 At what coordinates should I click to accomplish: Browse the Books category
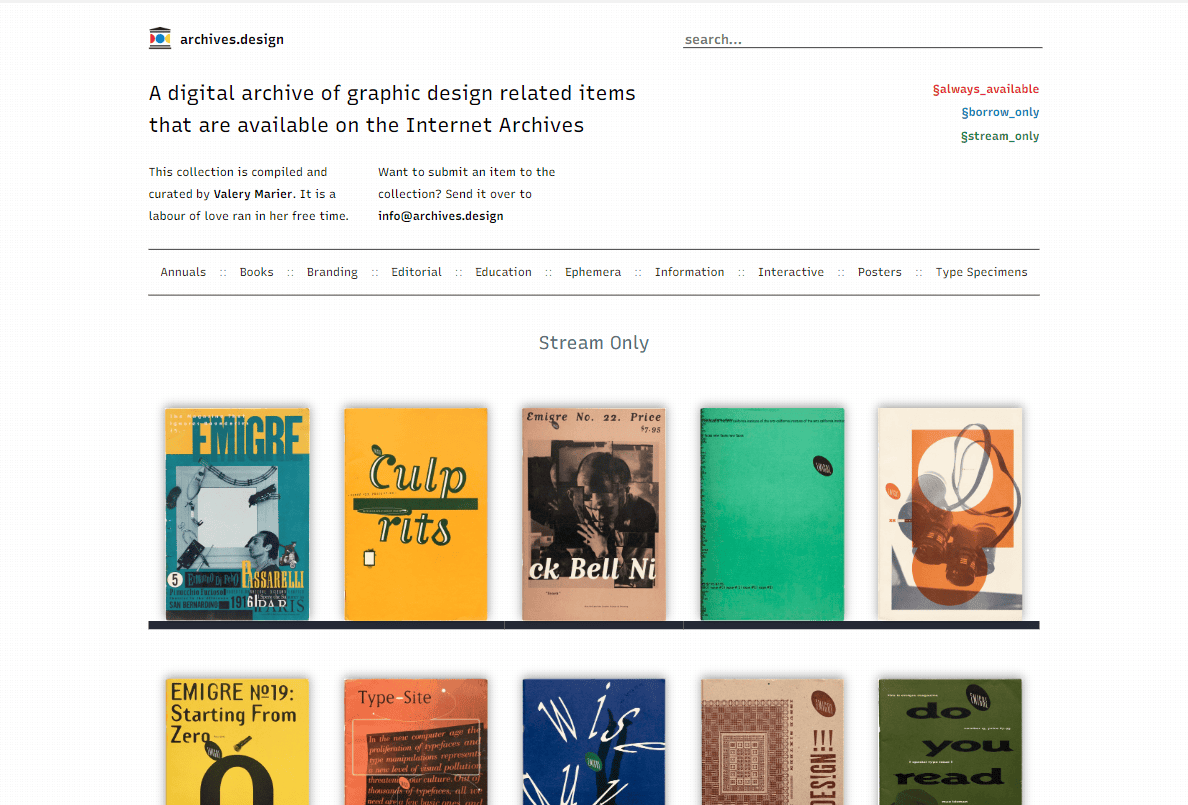[256, 271]
